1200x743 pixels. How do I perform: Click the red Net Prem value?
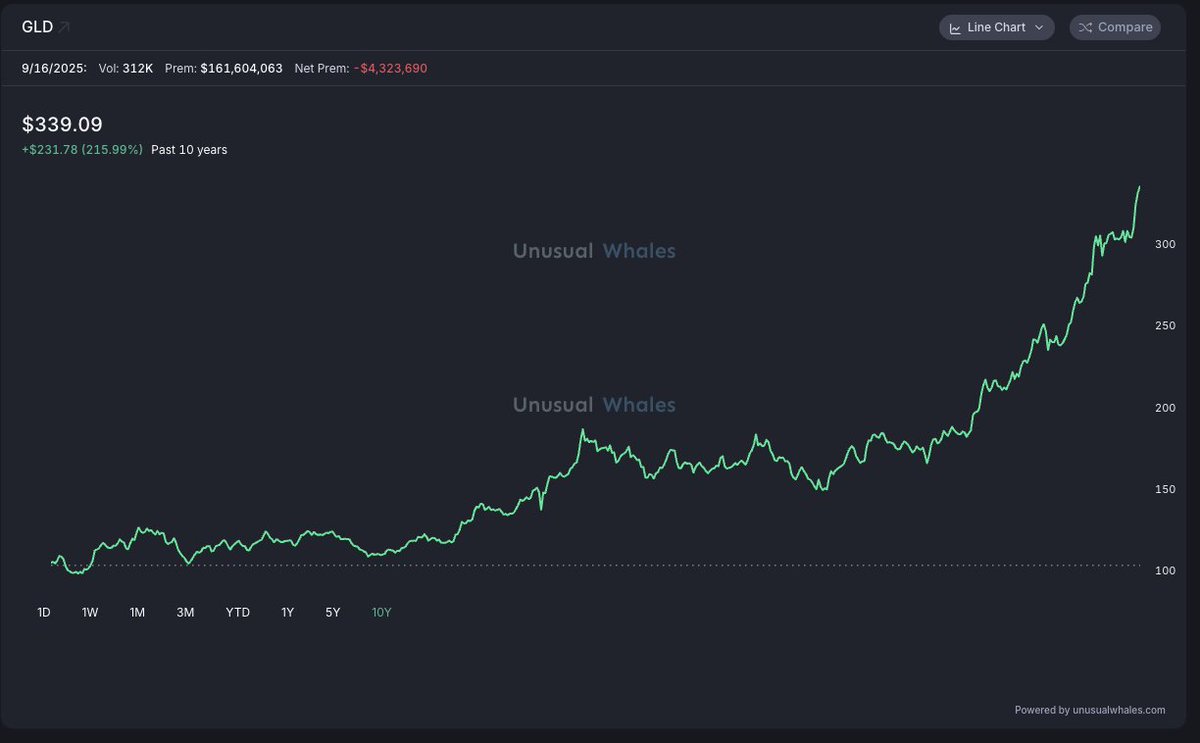[x=391, y=68]
